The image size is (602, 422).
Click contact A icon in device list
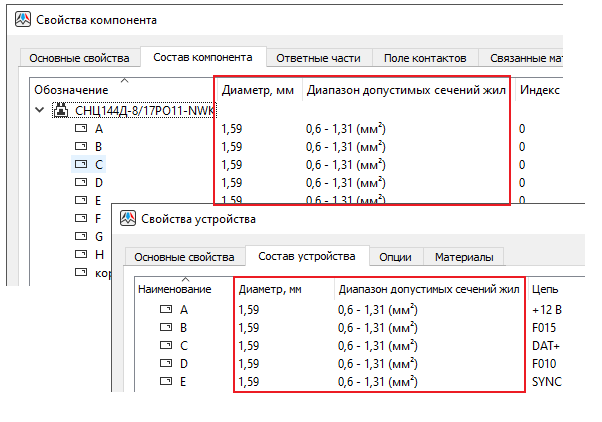166,310
